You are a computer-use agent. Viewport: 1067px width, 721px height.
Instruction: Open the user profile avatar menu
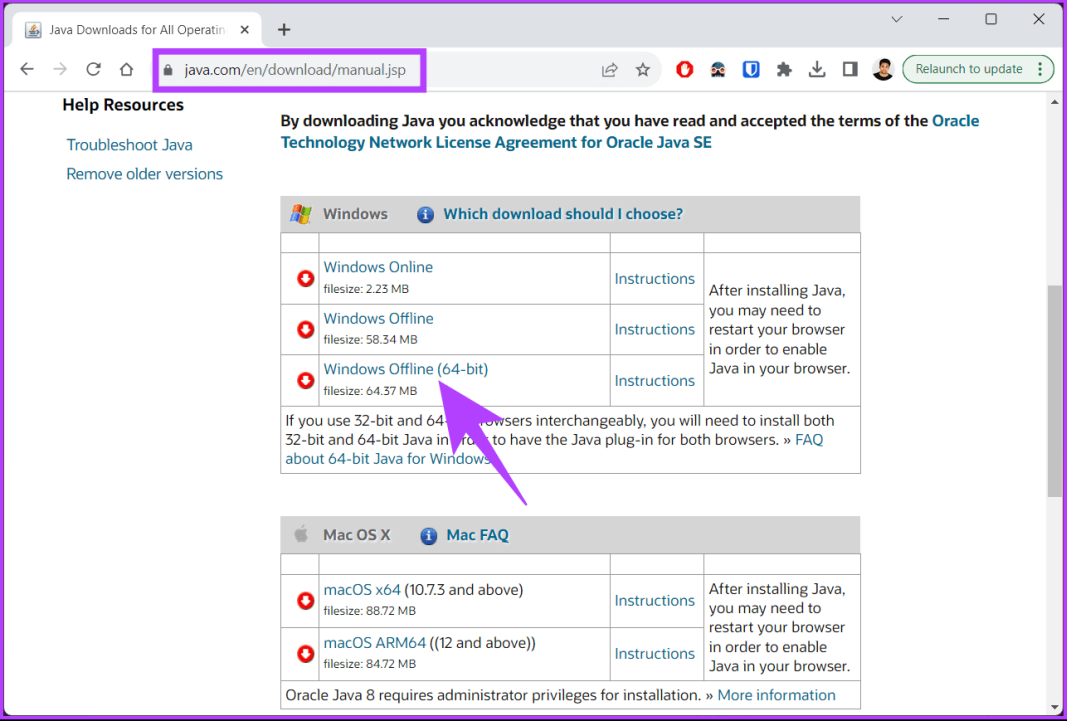tap(883, 69)
